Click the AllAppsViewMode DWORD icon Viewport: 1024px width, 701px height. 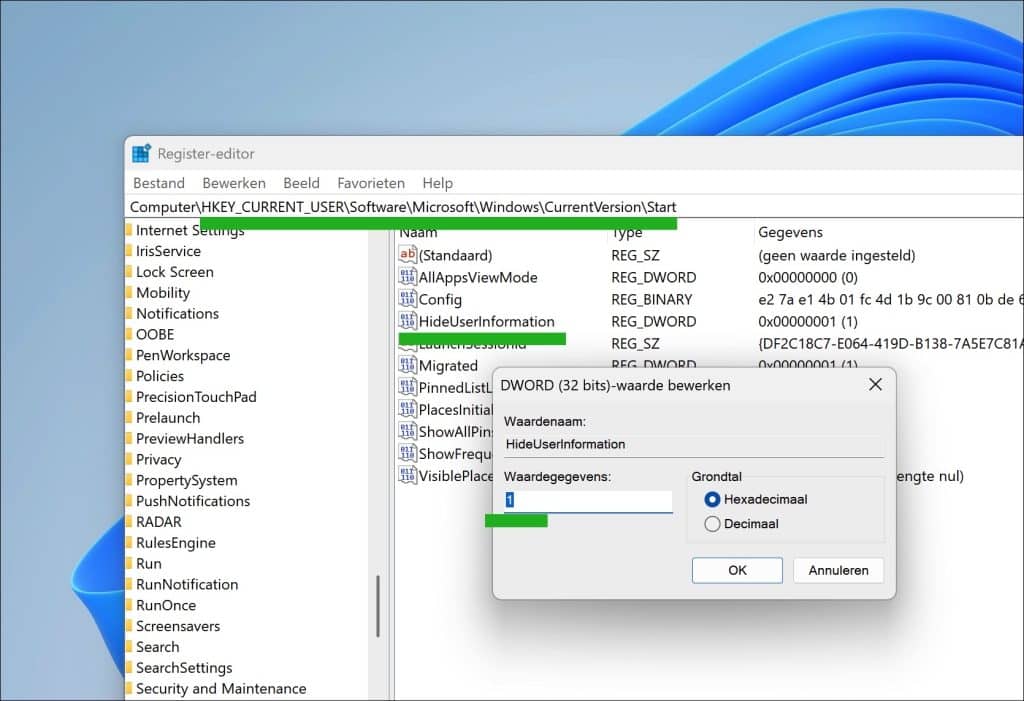coord(408,276)
